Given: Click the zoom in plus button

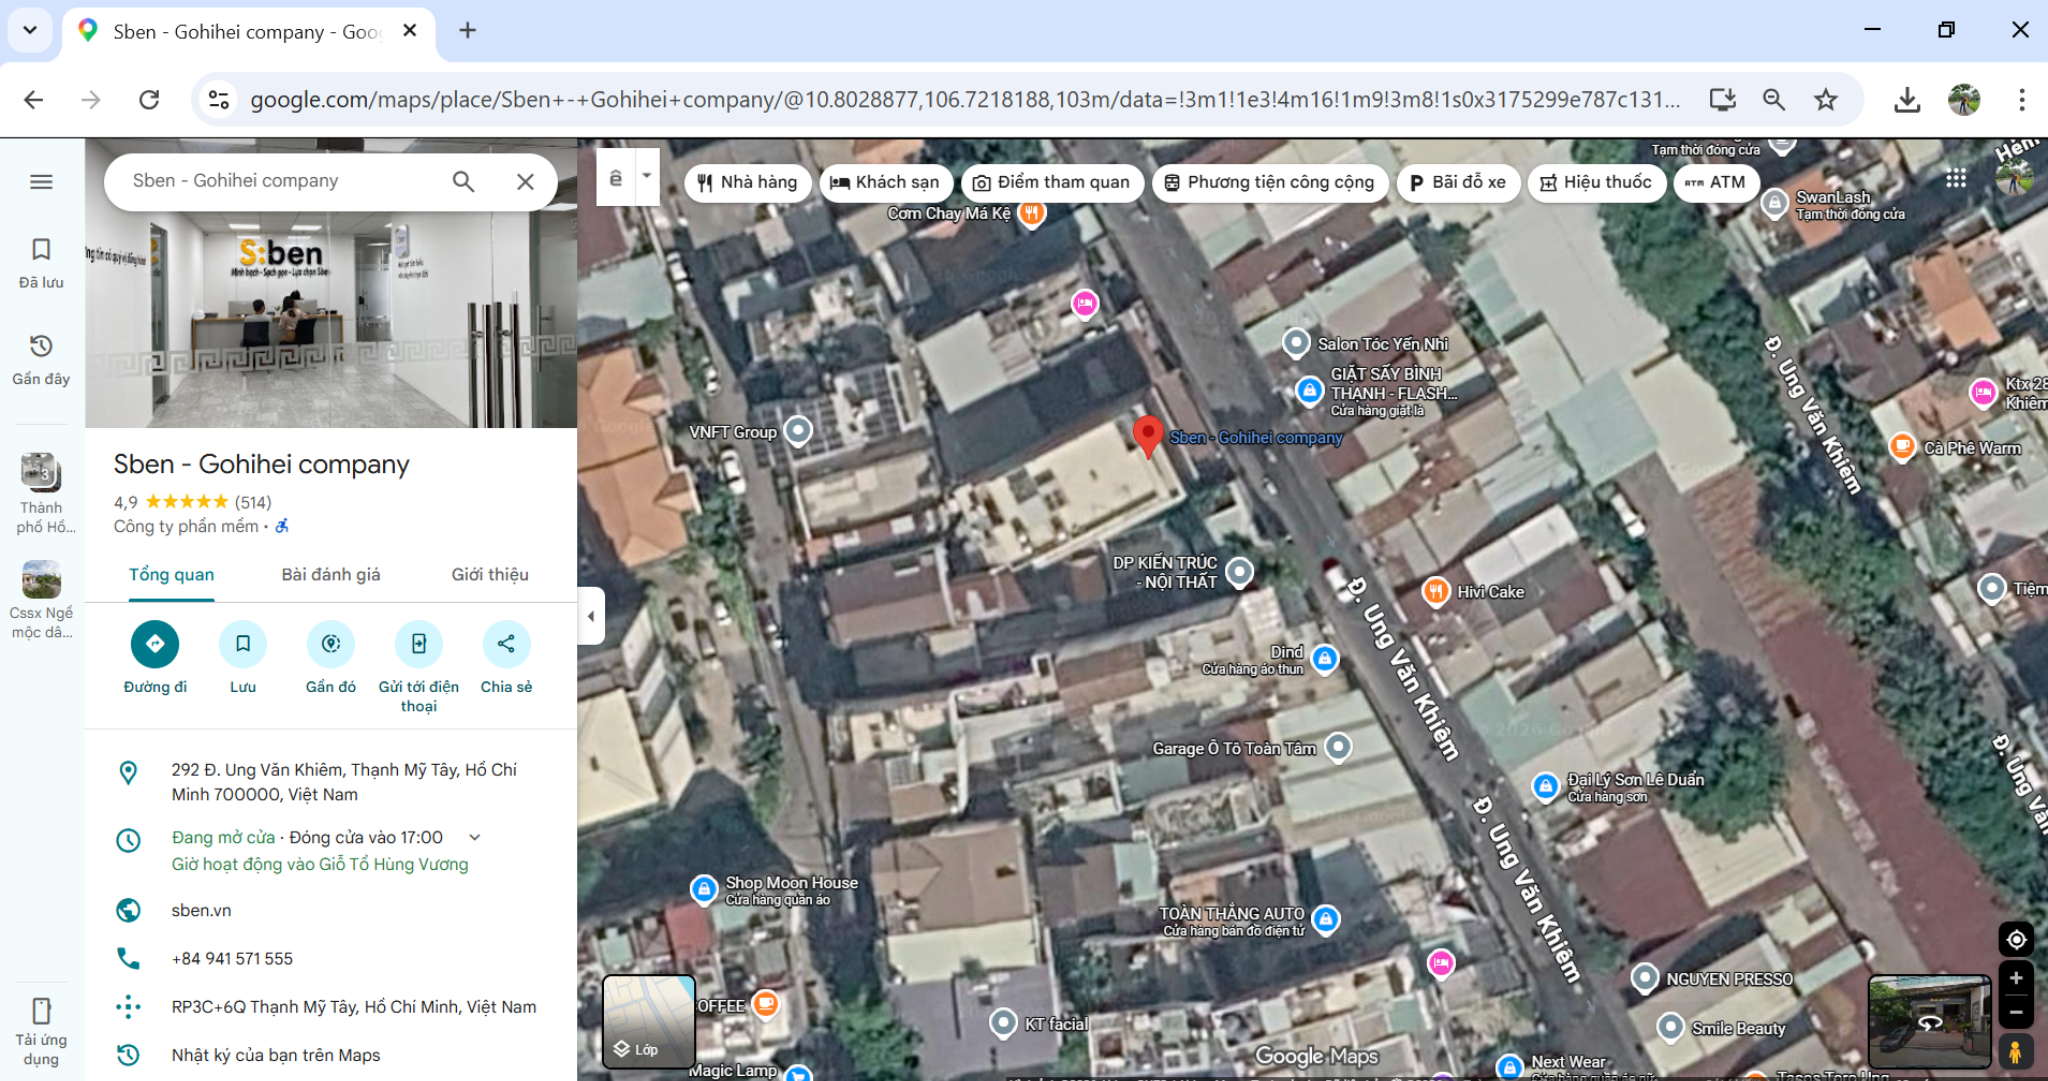Looking at the screenshot, I should click(2016, 978).
